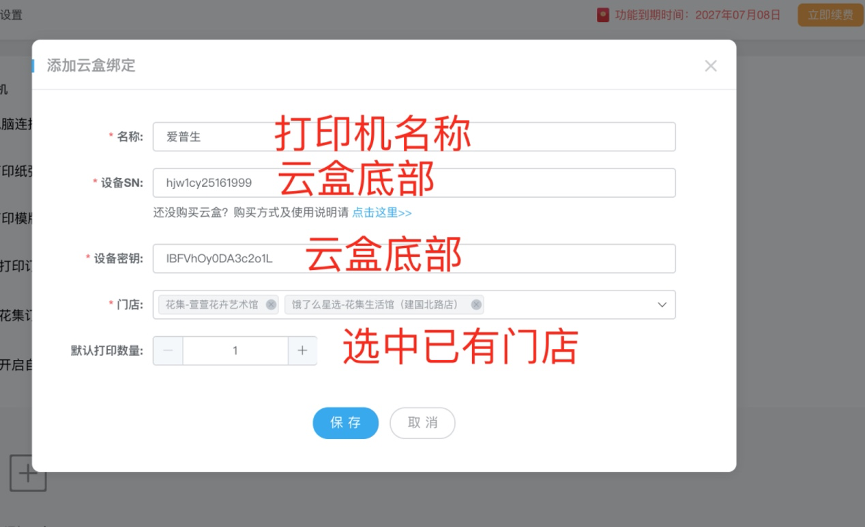
Task: Click the 设备密钥 input field
Action: point(414,259)
